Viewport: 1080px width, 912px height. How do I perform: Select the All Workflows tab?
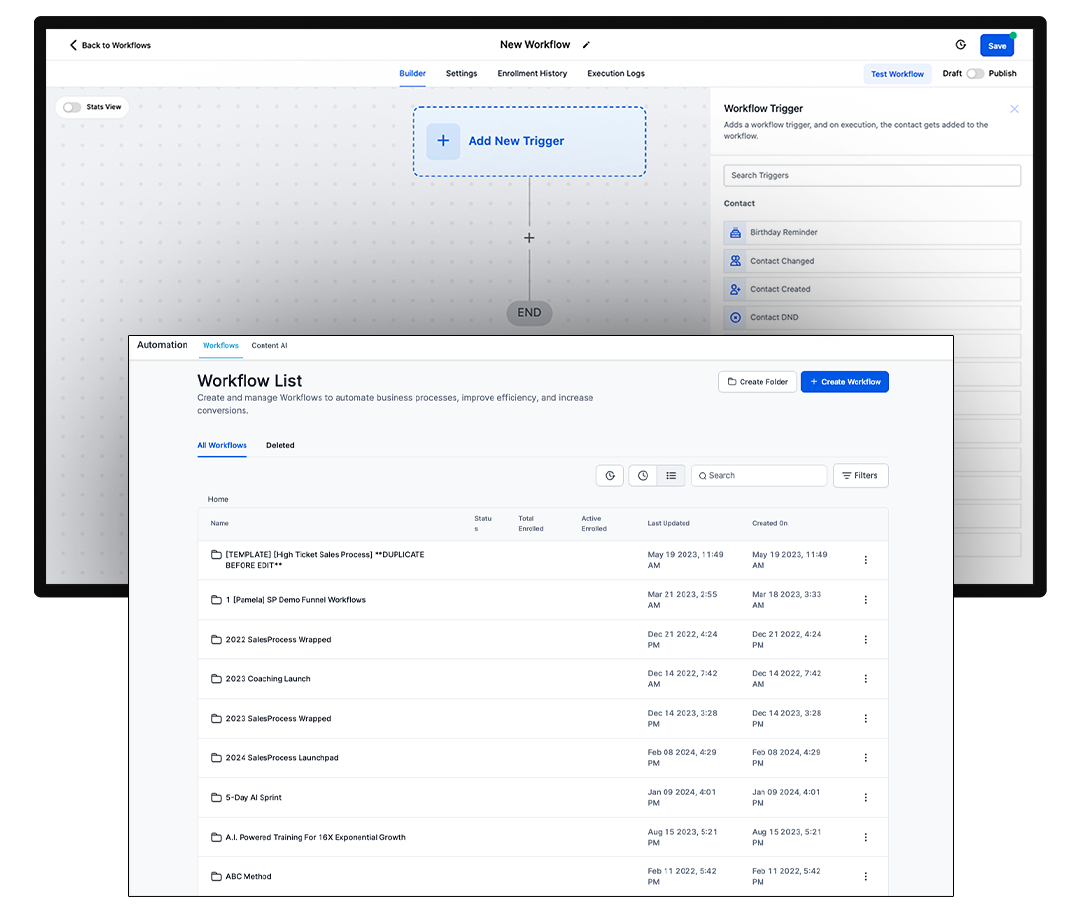222,446
